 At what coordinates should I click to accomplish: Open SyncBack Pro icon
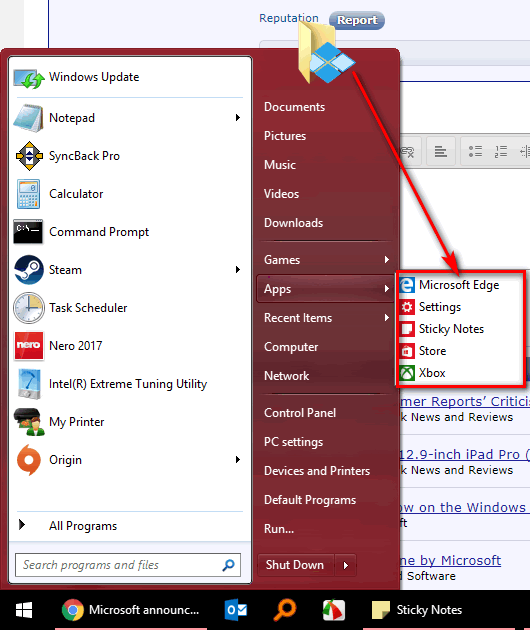pos(29,156)
